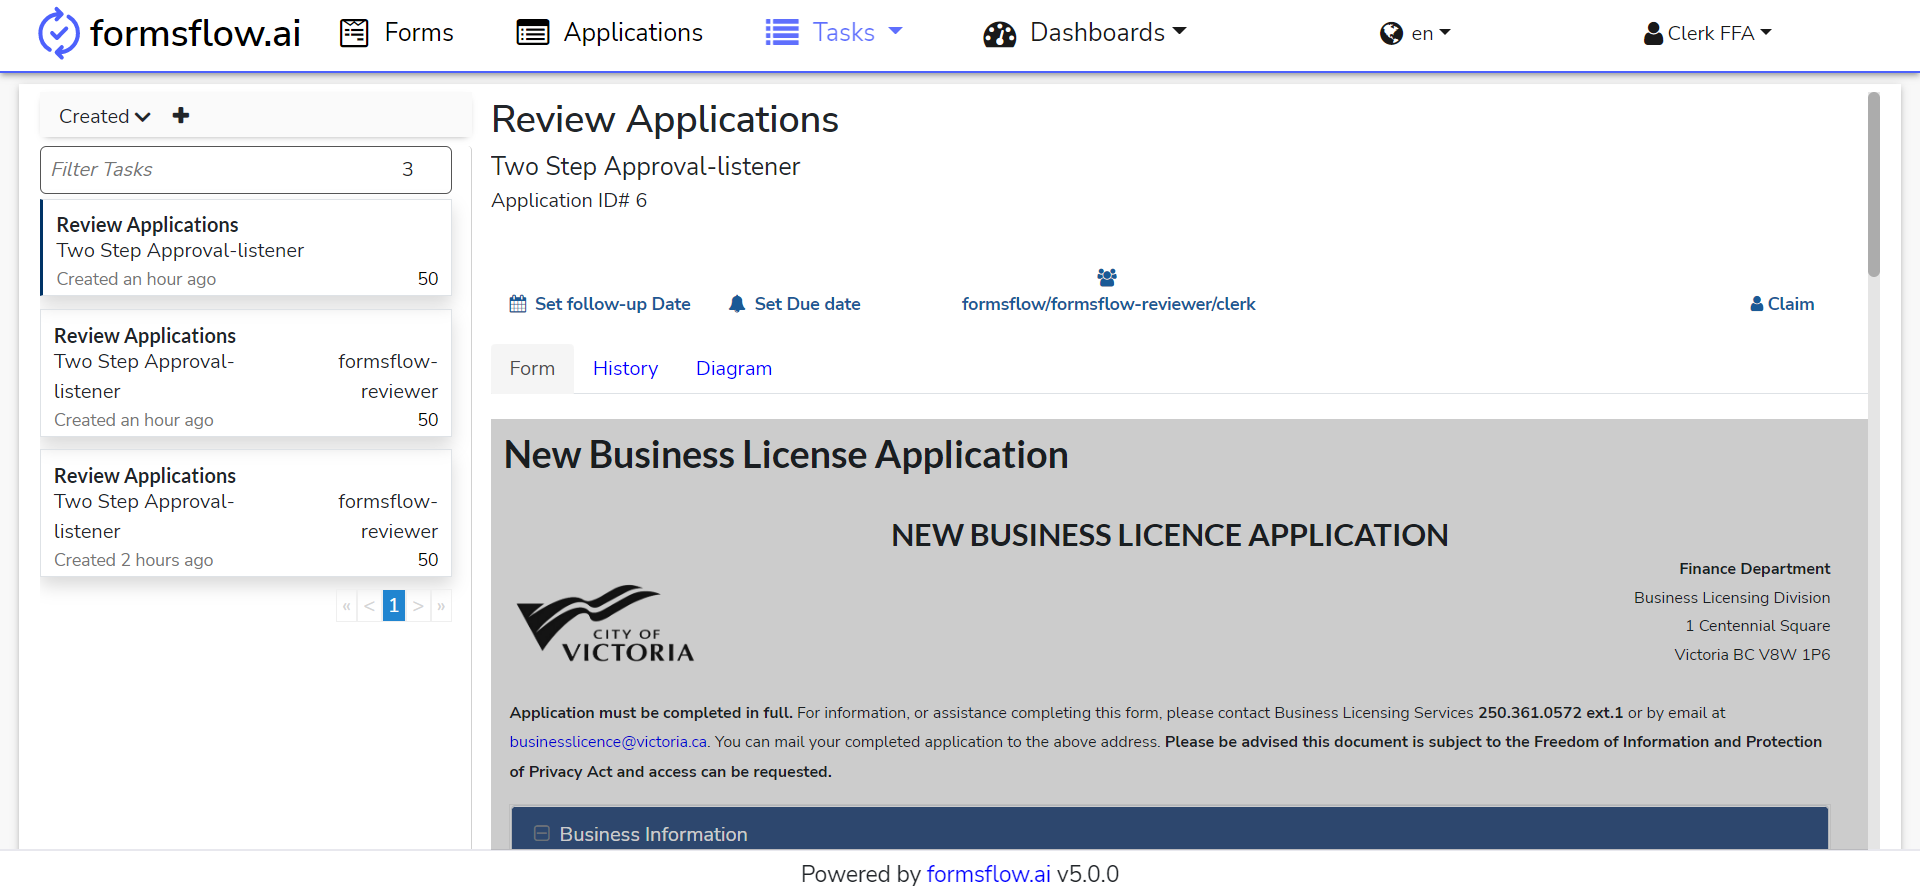This screenshot has height=887, width=1920.
Task: Click the globe language icon
Action: click(x=1391, y=34)
